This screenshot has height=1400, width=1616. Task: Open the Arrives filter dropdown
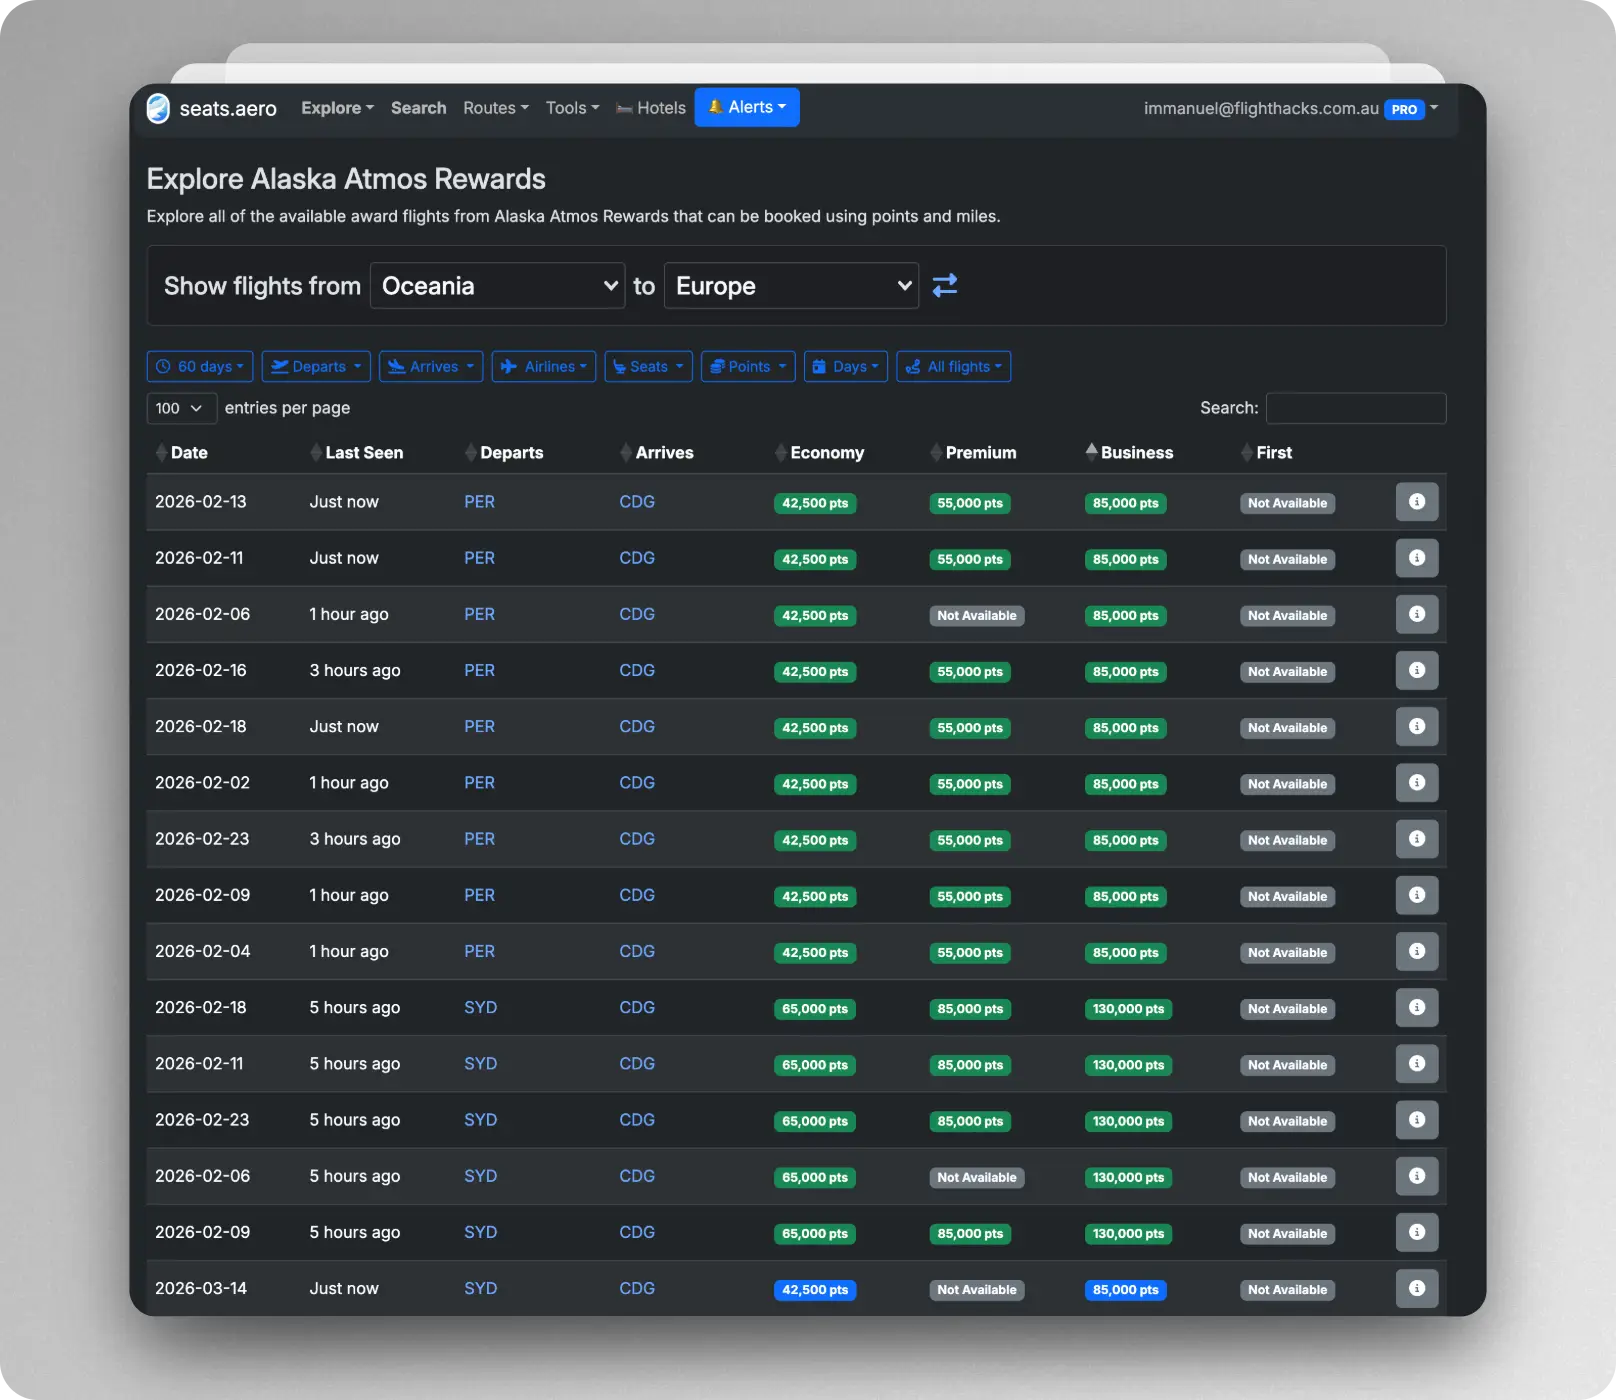coord(431,367)
